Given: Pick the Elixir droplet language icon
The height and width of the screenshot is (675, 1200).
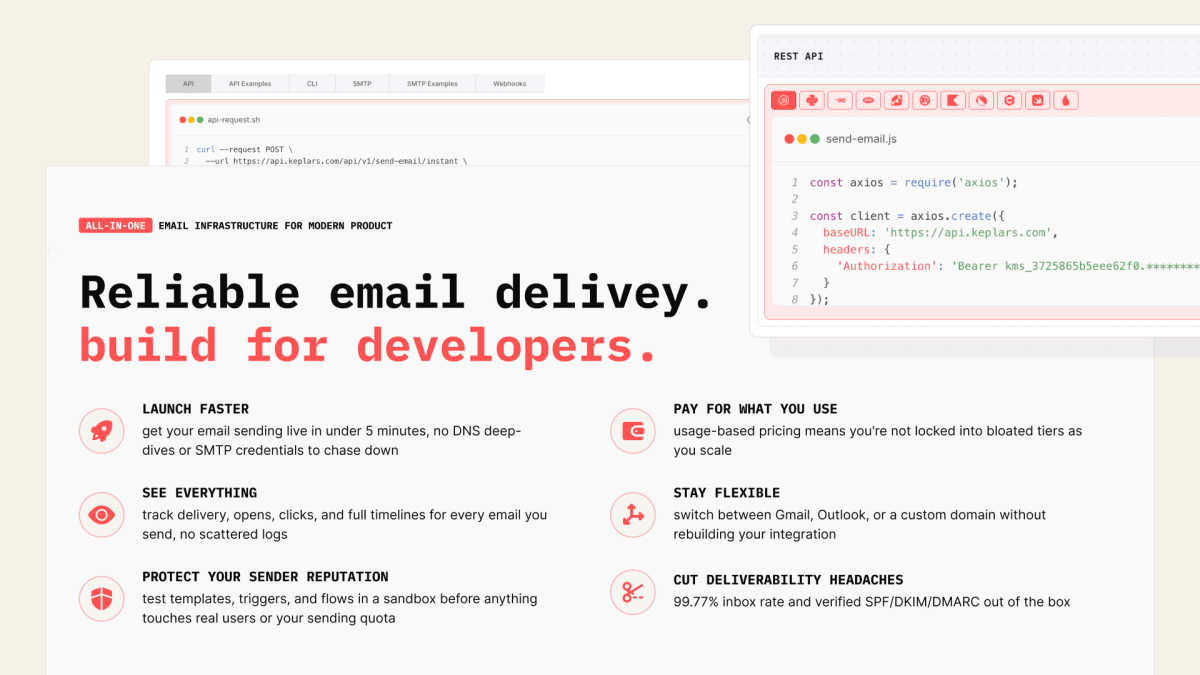Looking at the screenshot, I should (x=1066, y=100).
